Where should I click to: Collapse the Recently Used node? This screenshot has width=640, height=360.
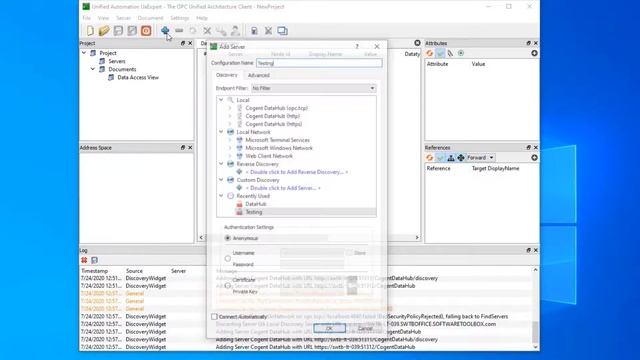[x=221, y=196]
